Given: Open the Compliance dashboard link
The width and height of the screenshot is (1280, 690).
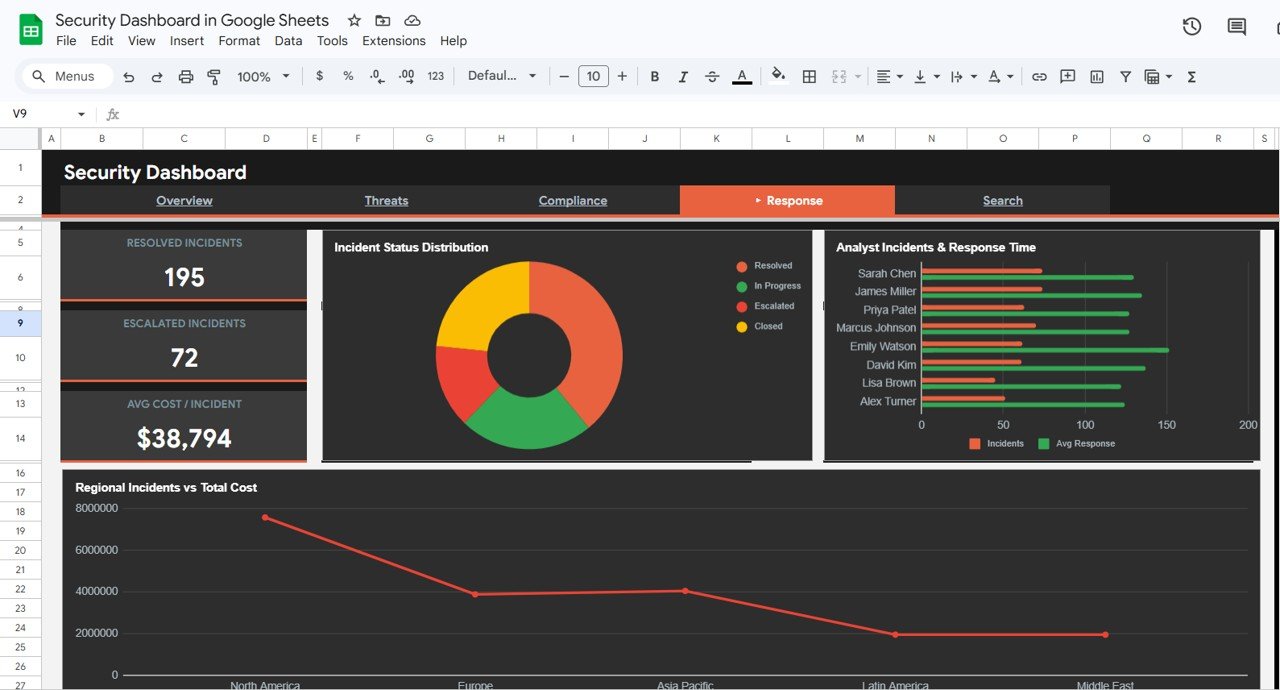Looking at the screenshot, I should tap(572, 201).
